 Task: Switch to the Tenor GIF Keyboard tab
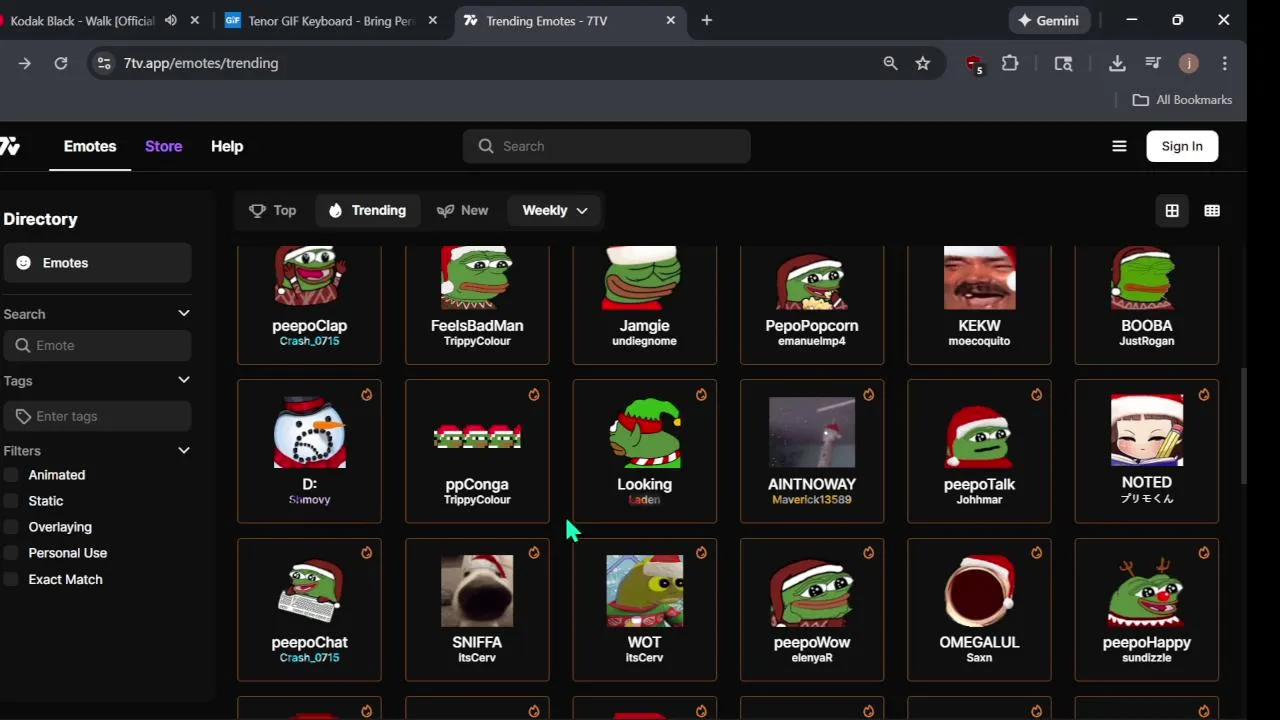pyautogui.click(x=330, y=20)
